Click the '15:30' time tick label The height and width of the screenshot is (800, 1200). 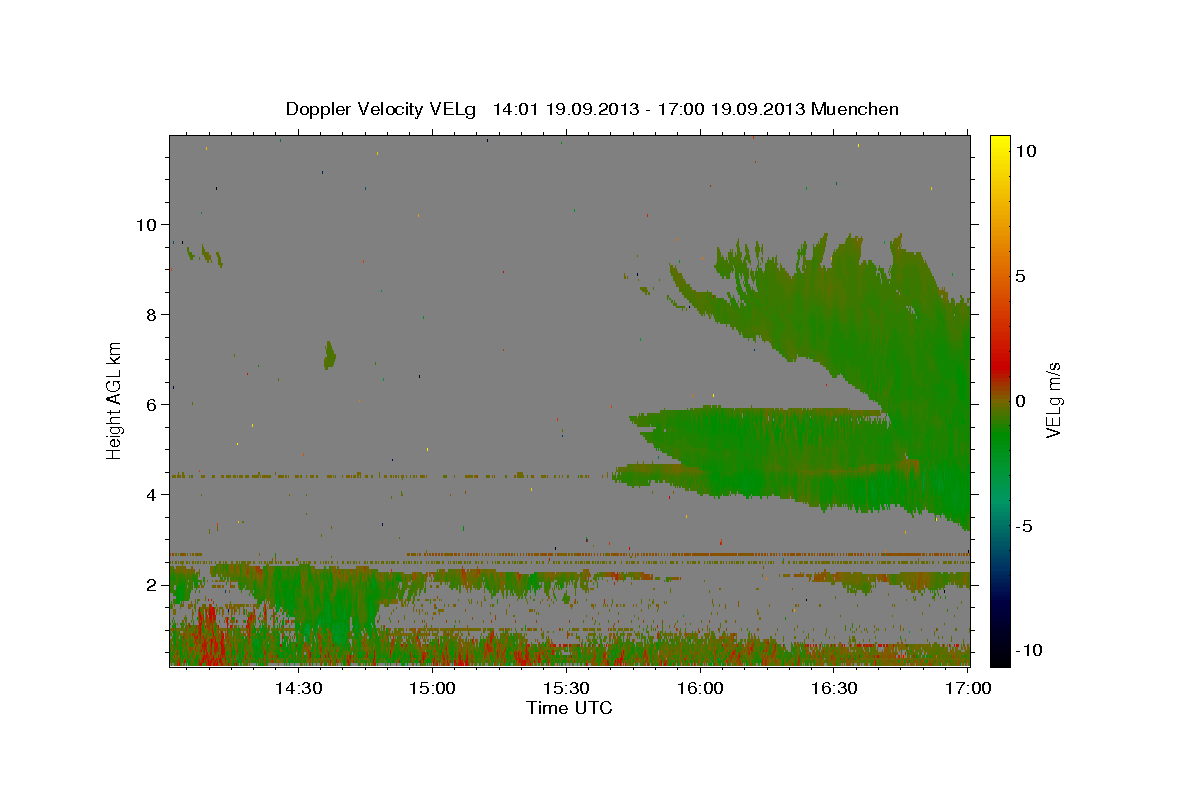567,688
